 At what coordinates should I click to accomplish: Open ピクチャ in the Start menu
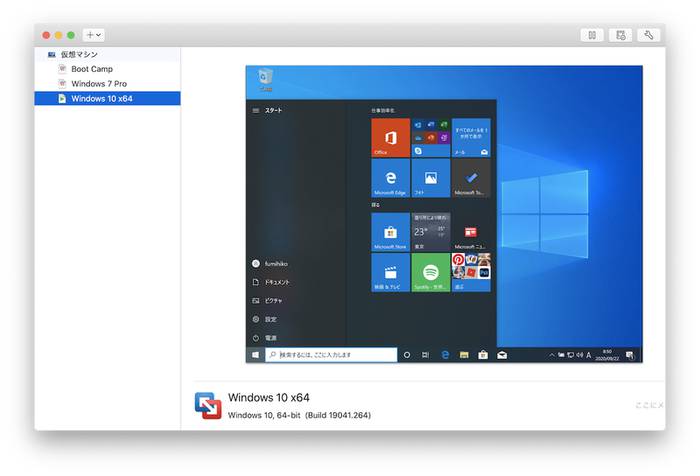pyautogui.click(x=267, y=301)
